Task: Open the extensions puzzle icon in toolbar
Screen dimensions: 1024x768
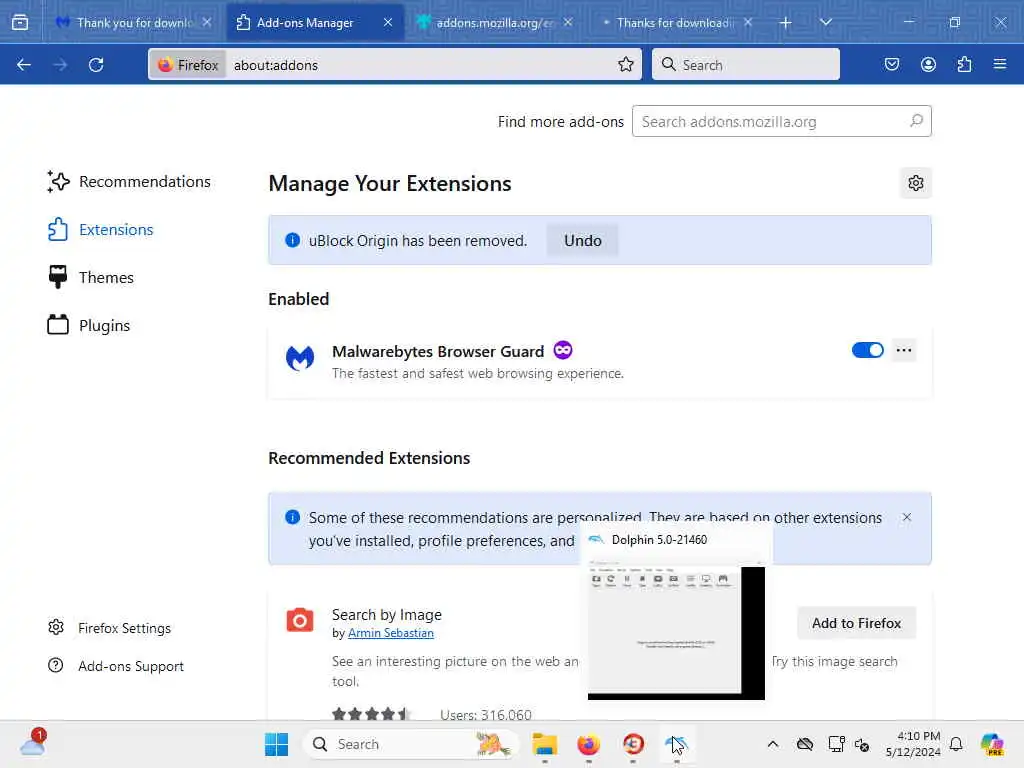Action: [x=964, y=65]
